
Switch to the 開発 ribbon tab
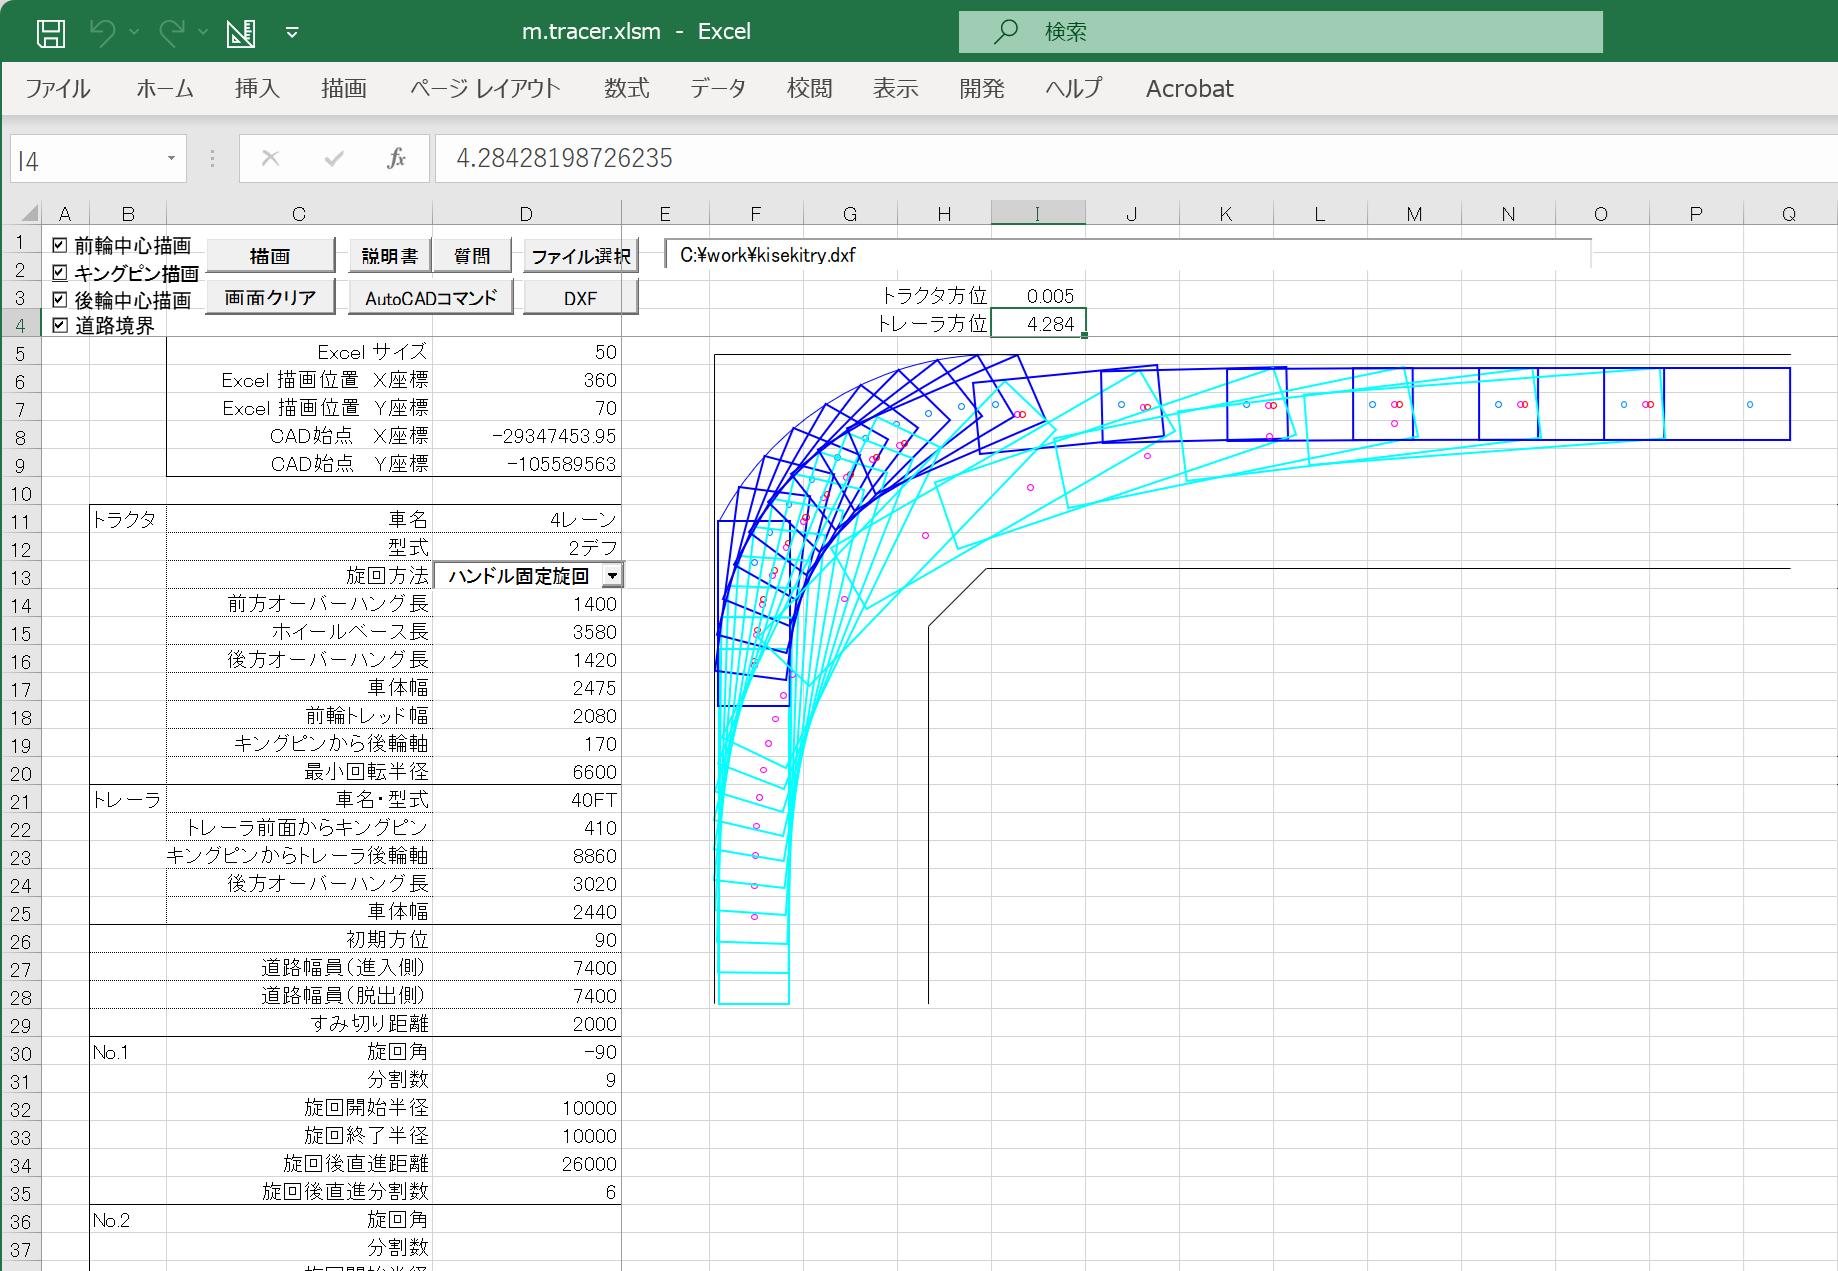(981, 89)
